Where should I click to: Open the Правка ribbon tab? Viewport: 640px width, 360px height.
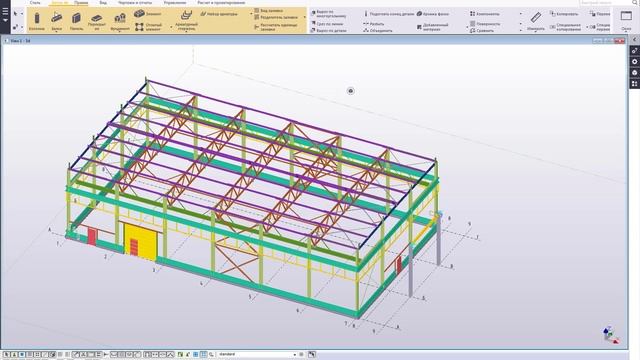point(81,2)
